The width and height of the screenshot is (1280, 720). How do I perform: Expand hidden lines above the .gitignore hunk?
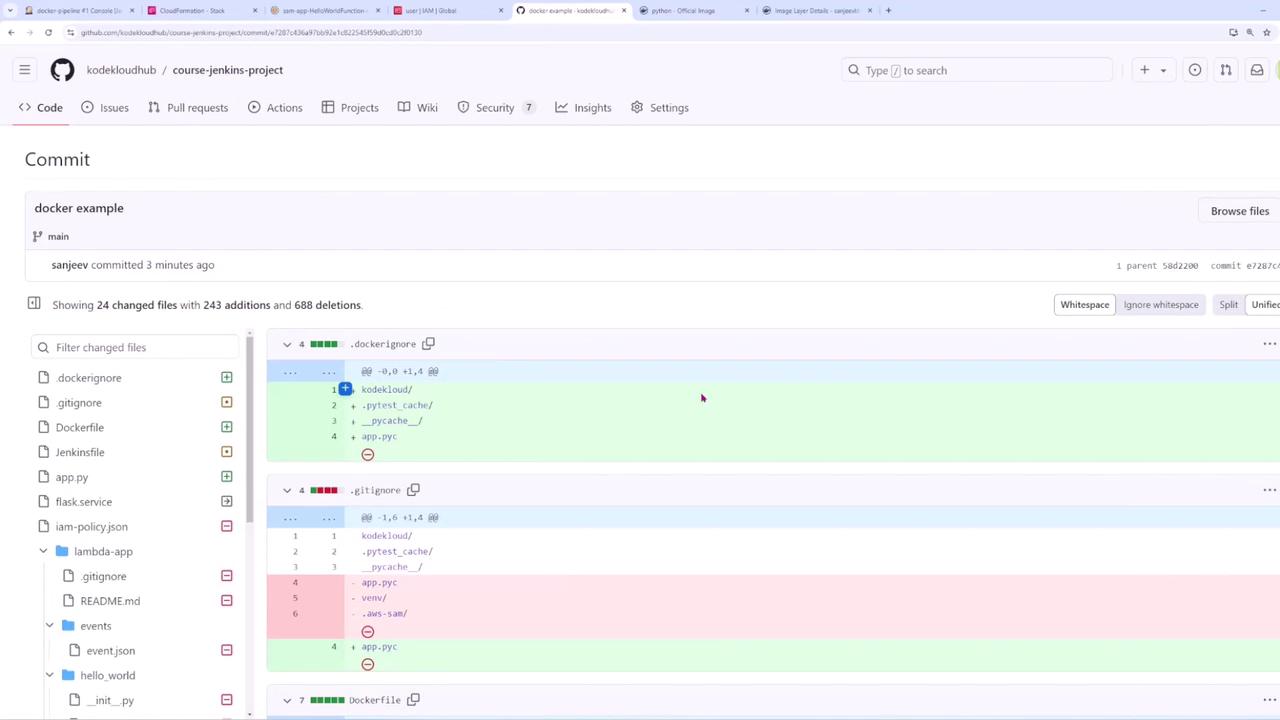pos(308,517)
